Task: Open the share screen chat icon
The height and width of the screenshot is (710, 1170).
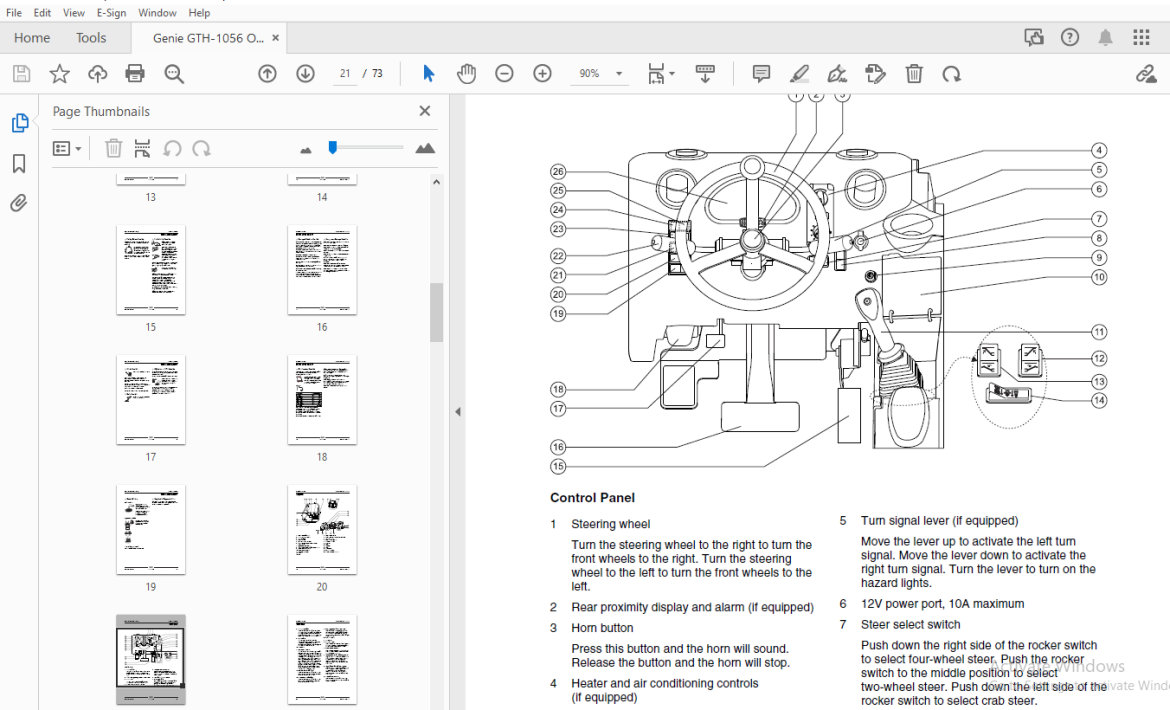Action: [1033, 37]
